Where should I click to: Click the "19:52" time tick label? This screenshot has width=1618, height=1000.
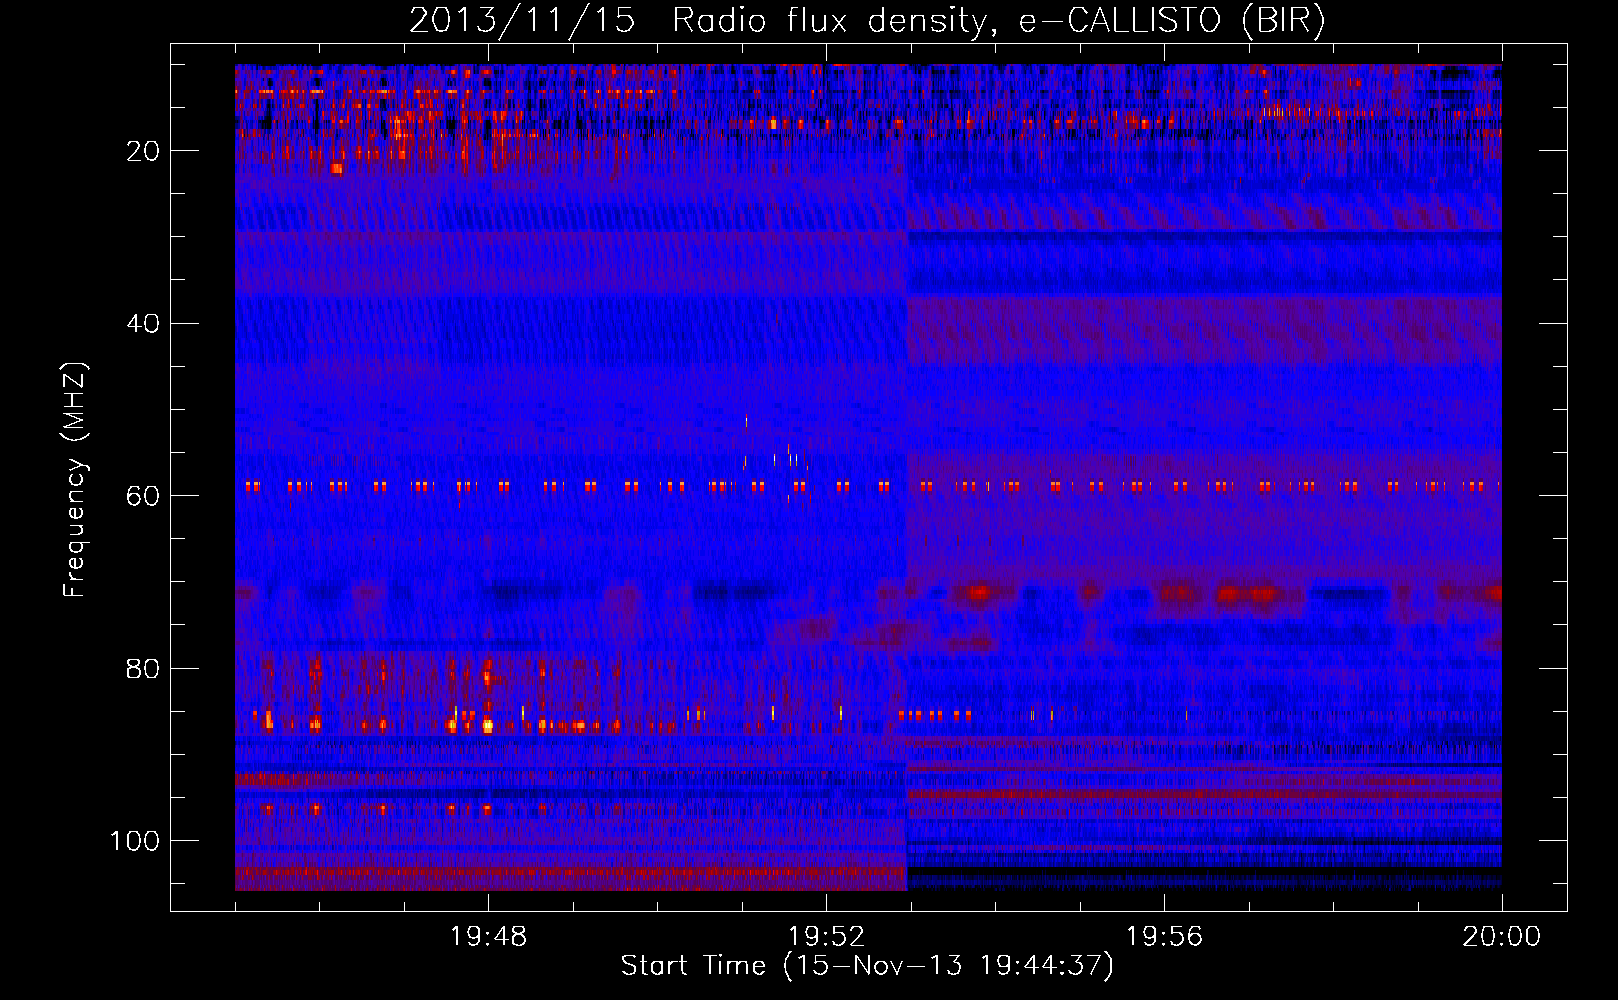click(826, 937)
